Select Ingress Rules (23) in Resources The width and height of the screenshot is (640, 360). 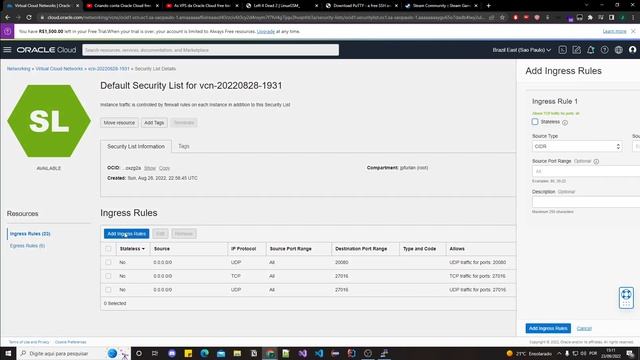pyautogui.click(x=30, y=234)
